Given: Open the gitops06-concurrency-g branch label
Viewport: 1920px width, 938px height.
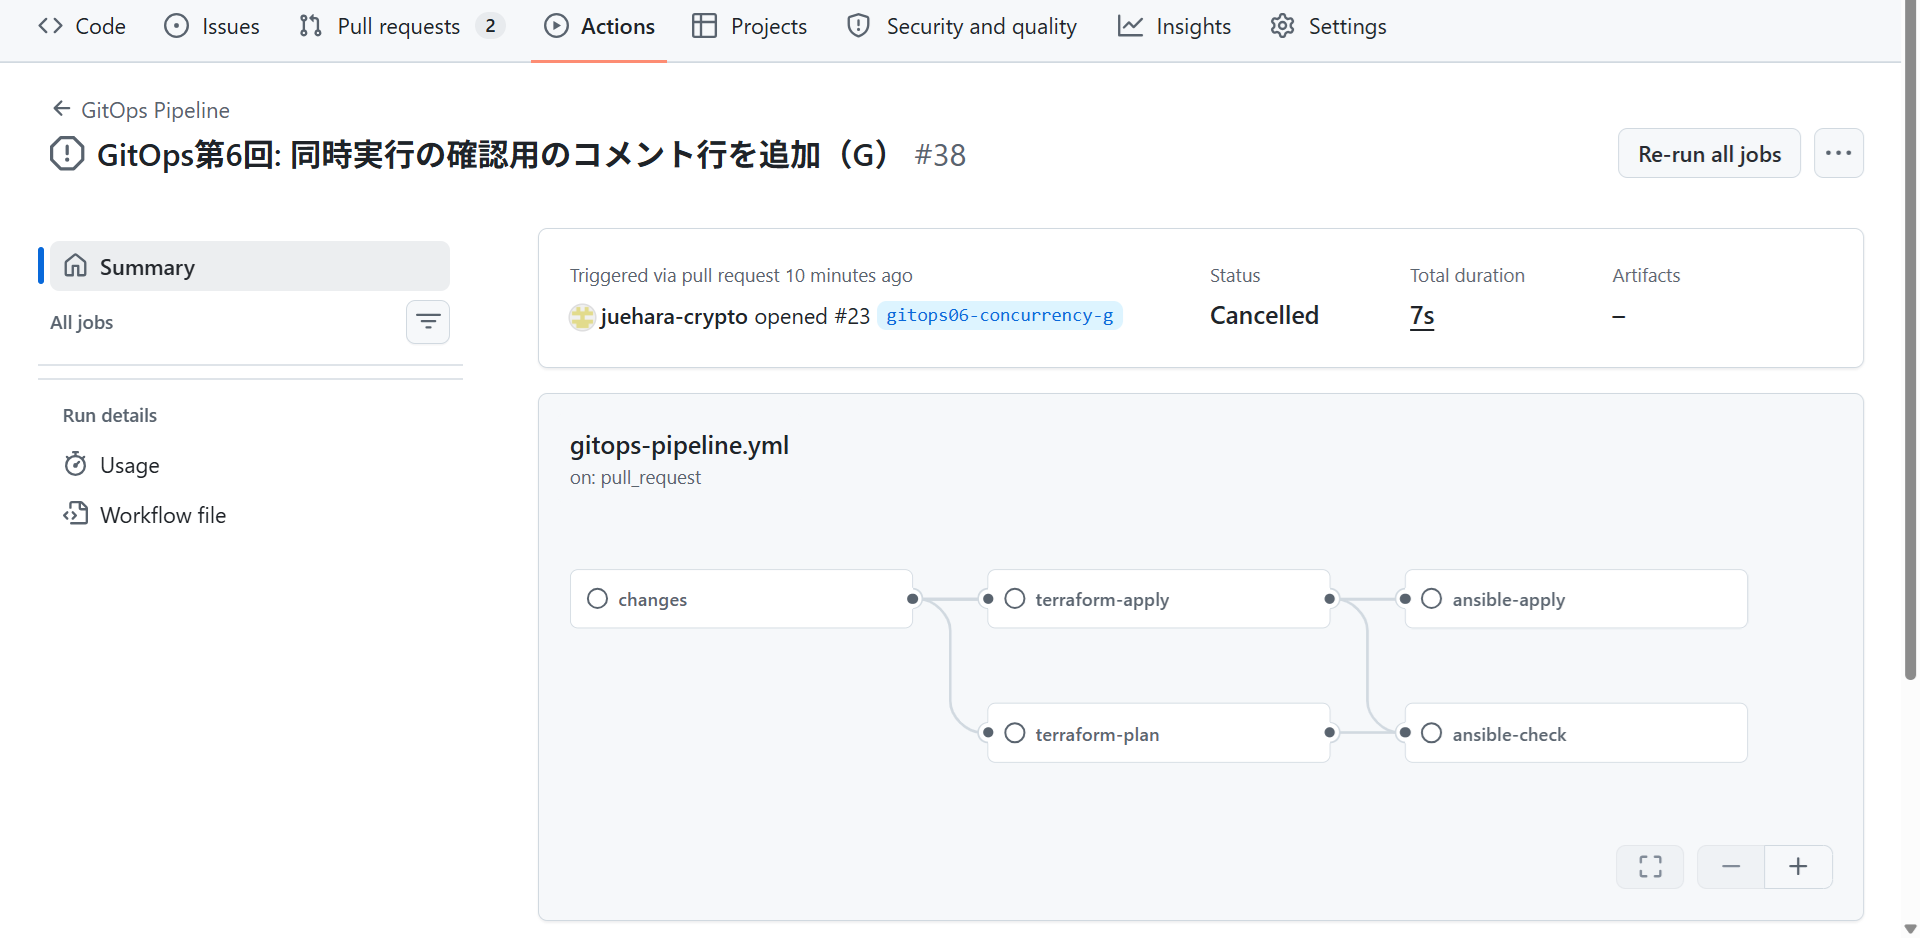Looking at the screenshot, I should click(1000, 315).
